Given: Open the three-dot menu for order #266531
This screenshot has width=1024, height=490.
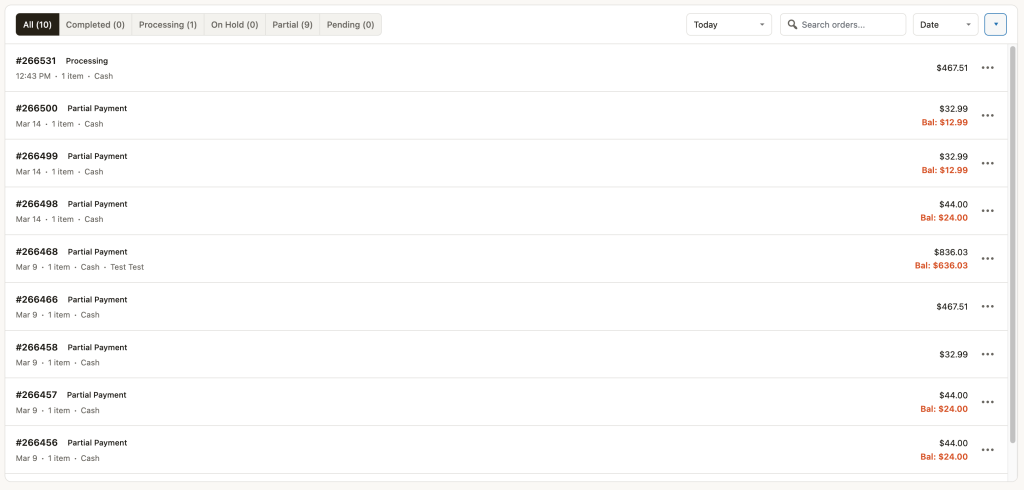Looking at the screenshot, I should 987,68.
